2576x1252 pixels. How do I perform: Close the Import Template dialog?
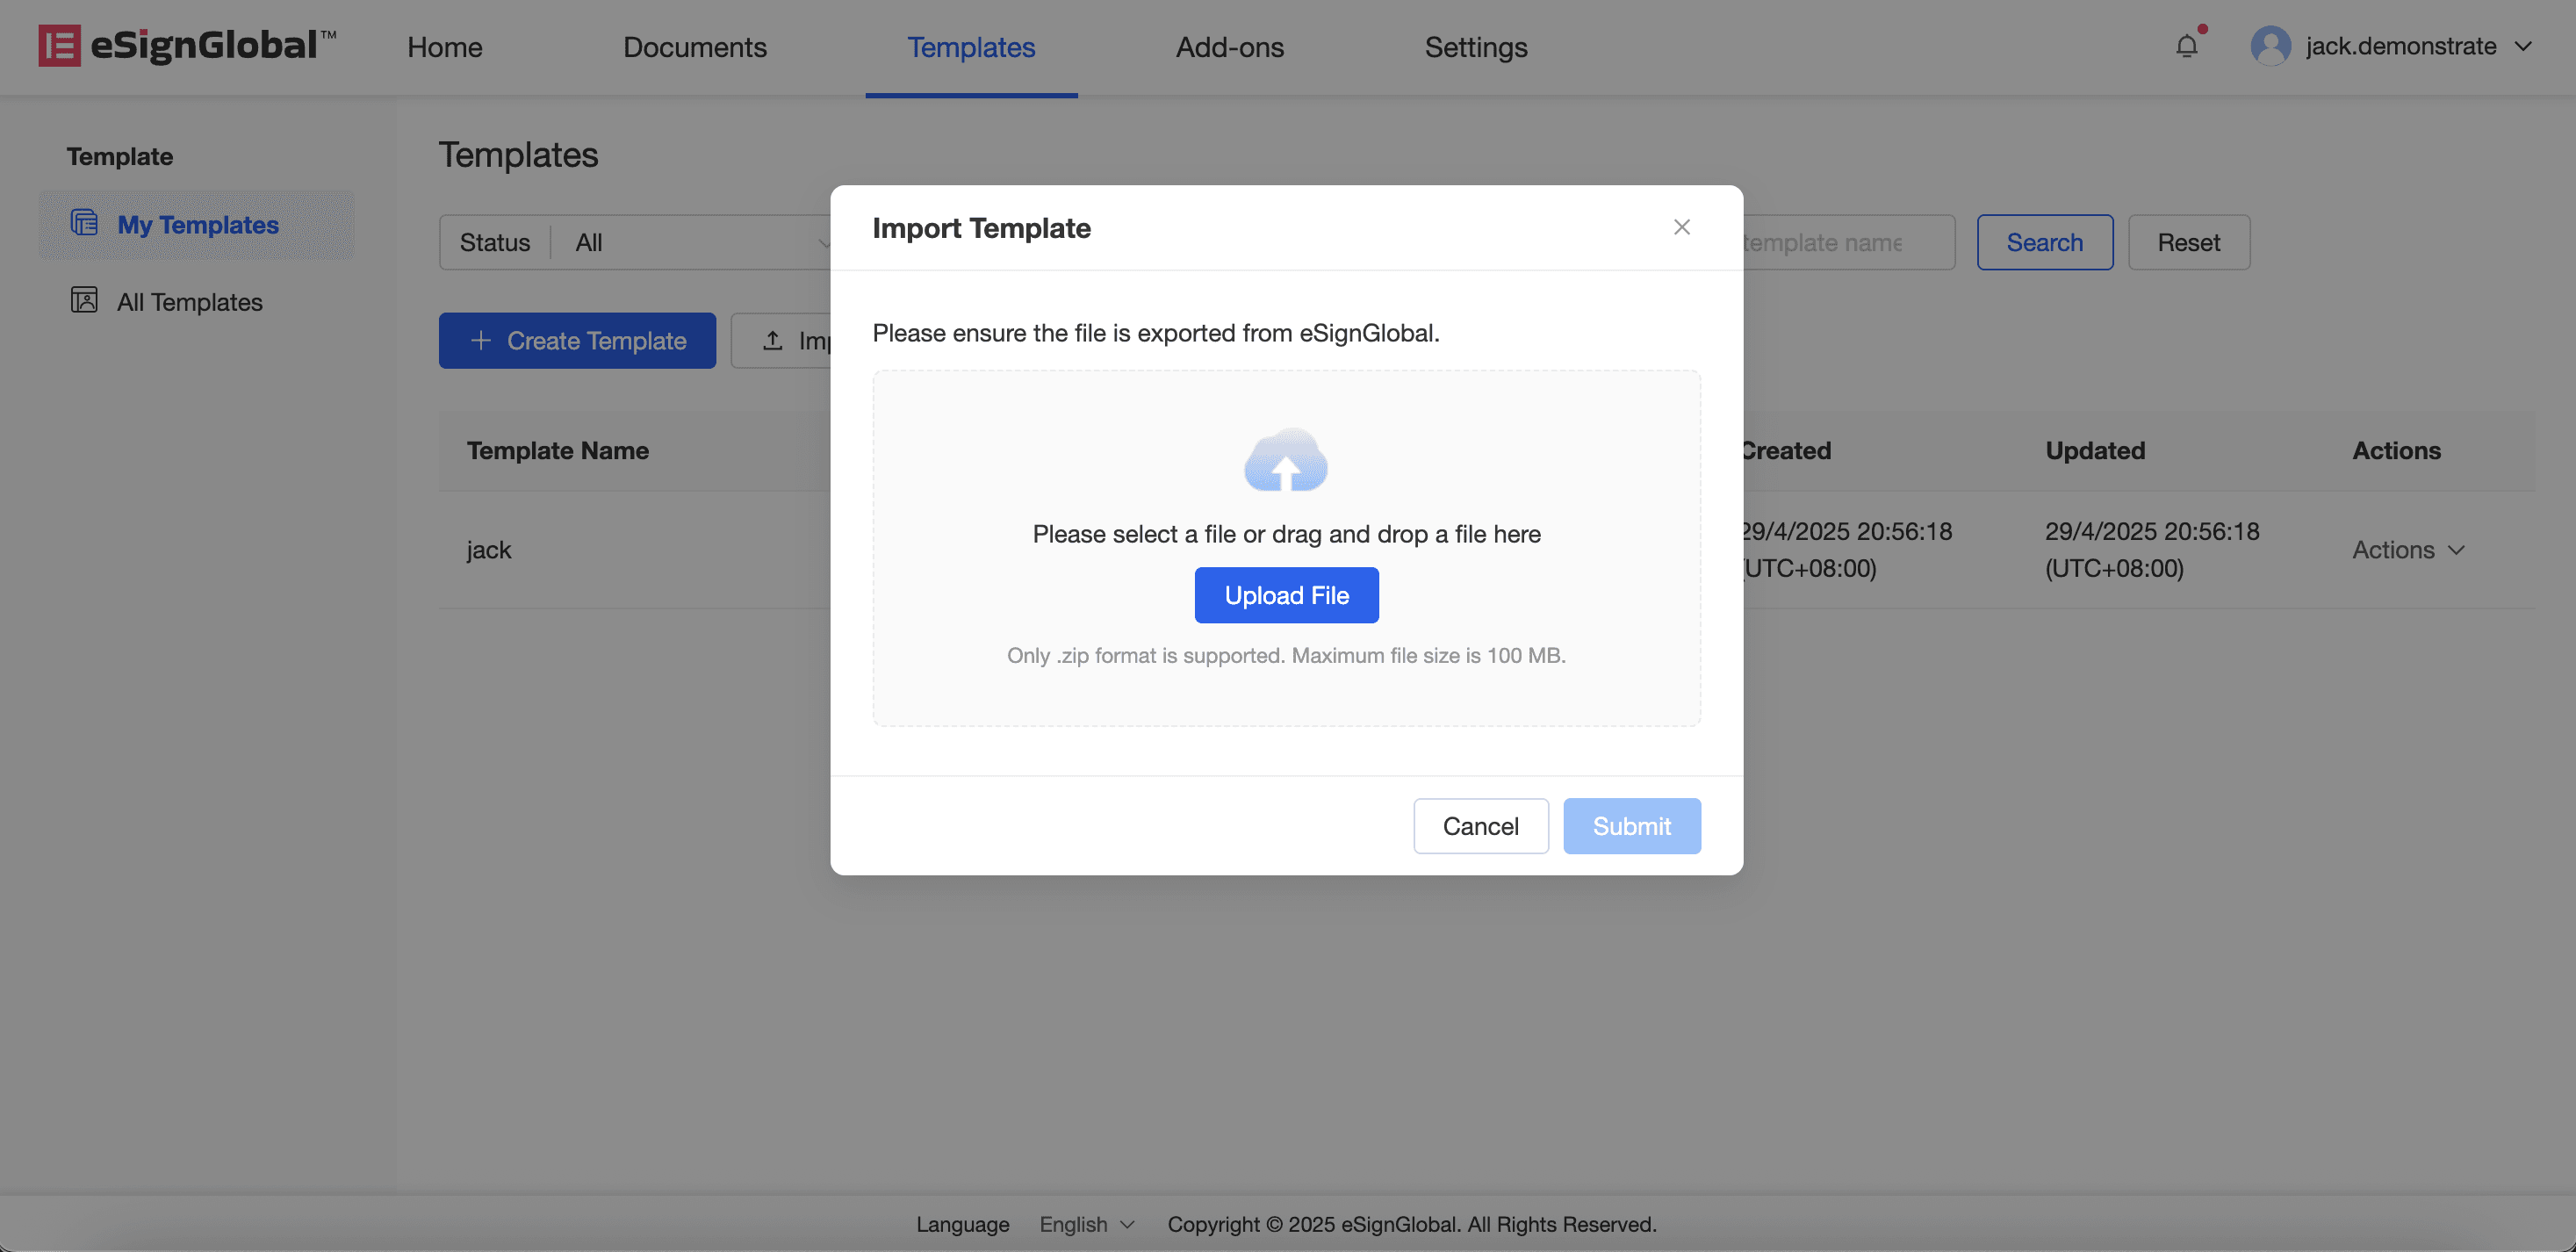[1681, 227]
